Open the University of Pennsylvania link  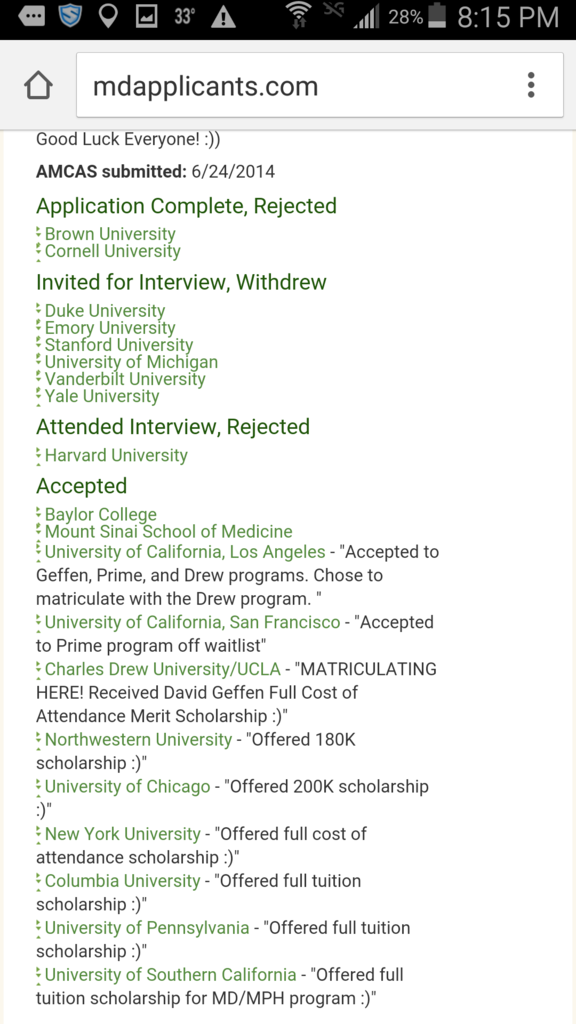tap(147, 928)
